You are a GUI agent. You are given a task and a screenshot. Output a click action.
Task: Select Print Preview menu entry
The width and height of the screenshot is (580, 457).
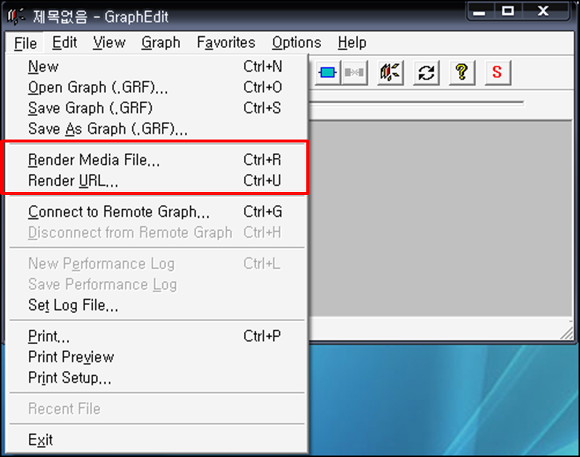click(157, 357)
